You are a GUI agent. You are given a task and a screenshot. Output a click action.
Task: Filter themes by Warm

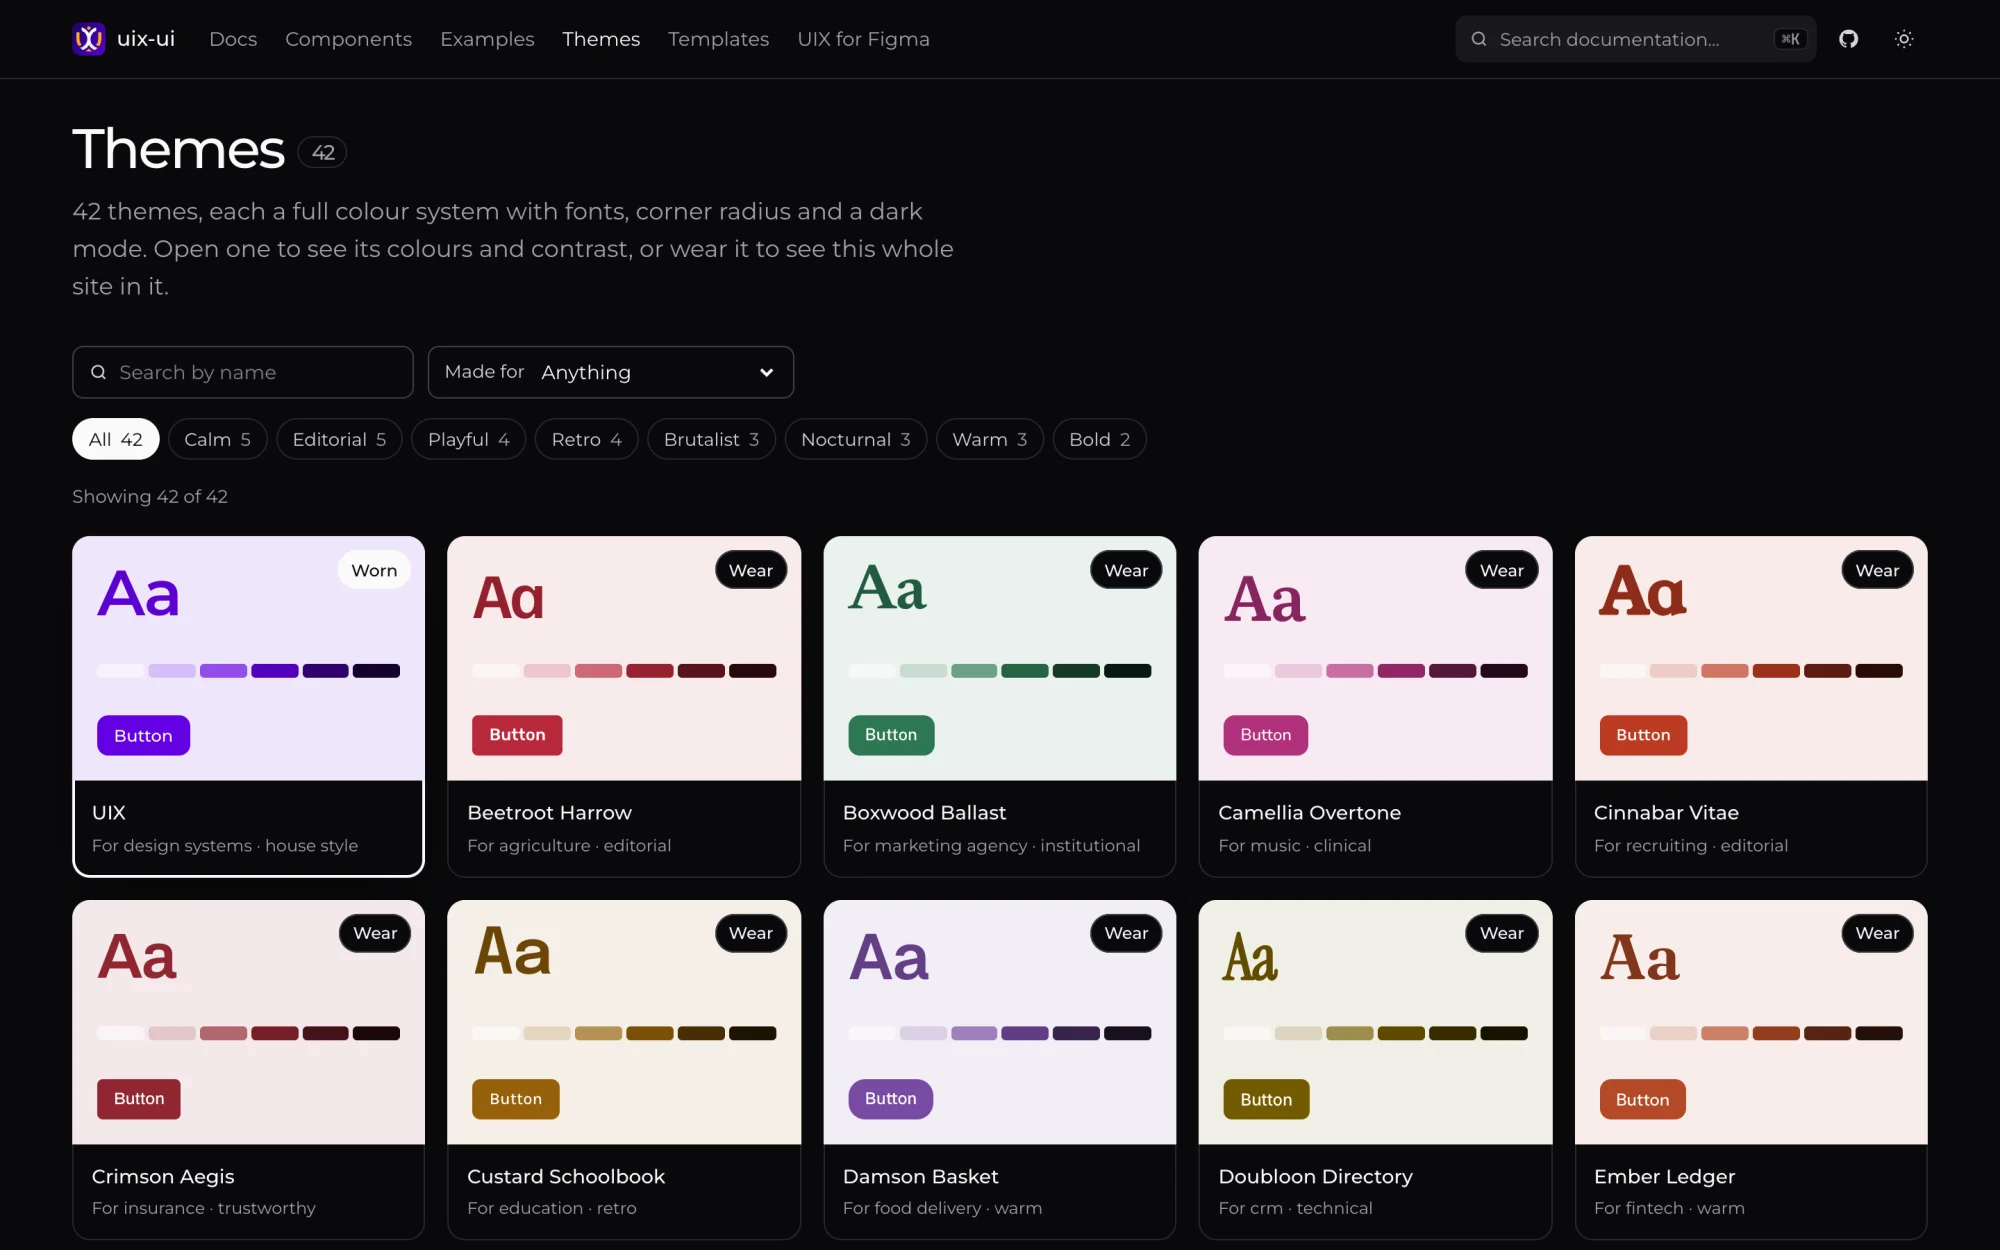[x=989, y=439]
